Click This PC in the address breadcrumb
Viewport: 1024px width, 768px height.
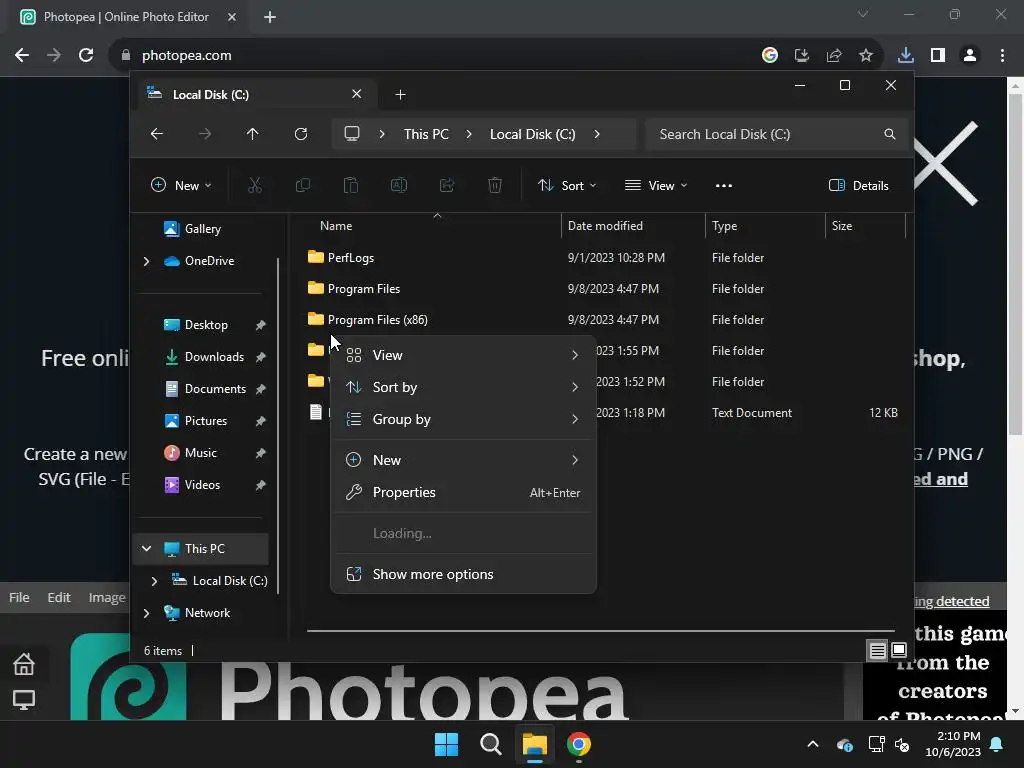(x=426, y=134)
